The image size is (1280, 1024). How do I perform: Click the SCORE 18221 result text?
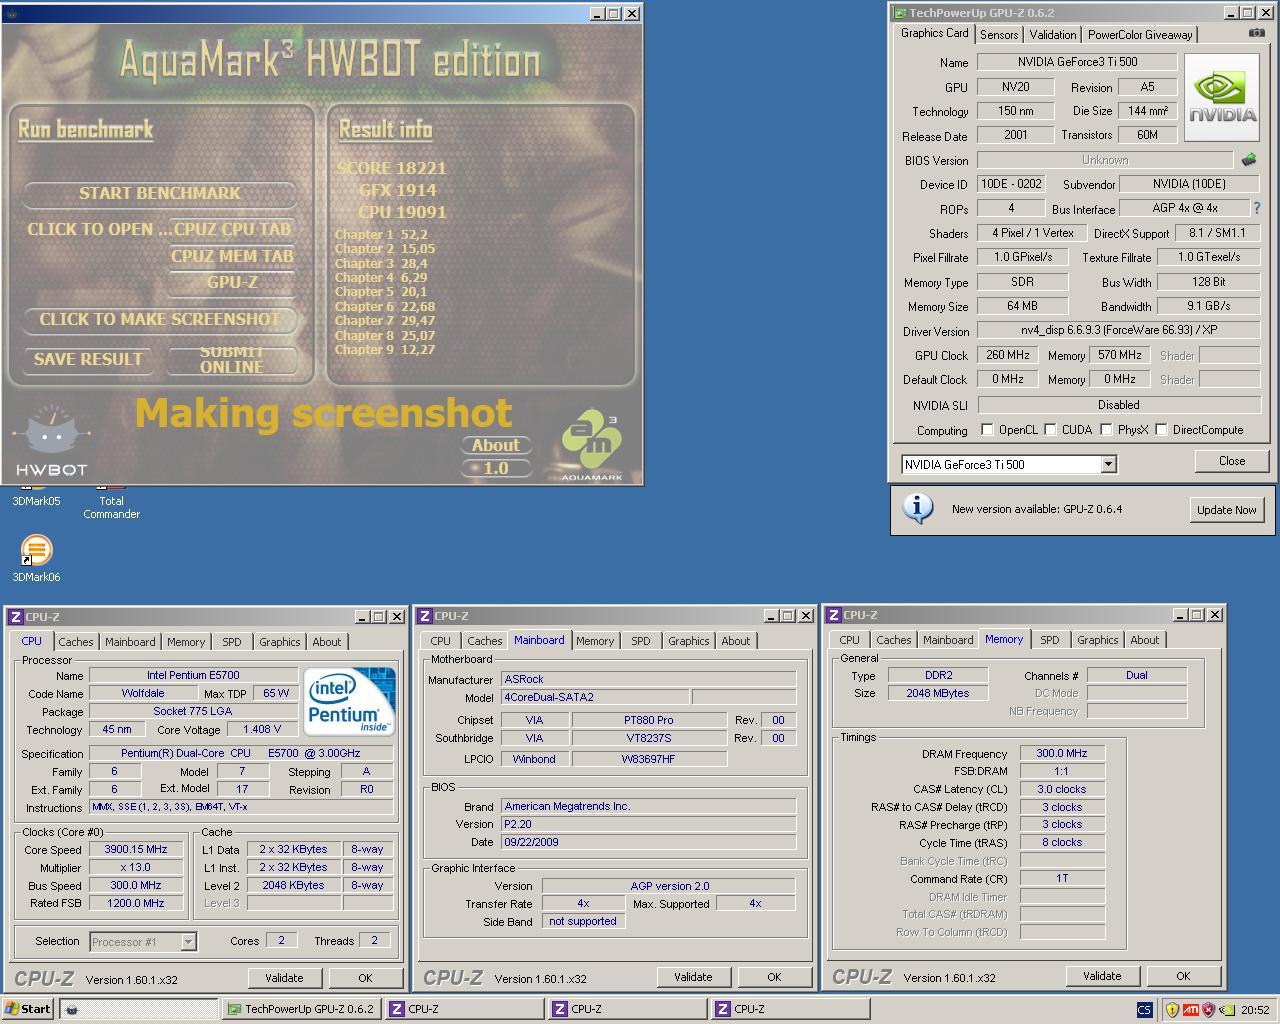coord(392,168)
